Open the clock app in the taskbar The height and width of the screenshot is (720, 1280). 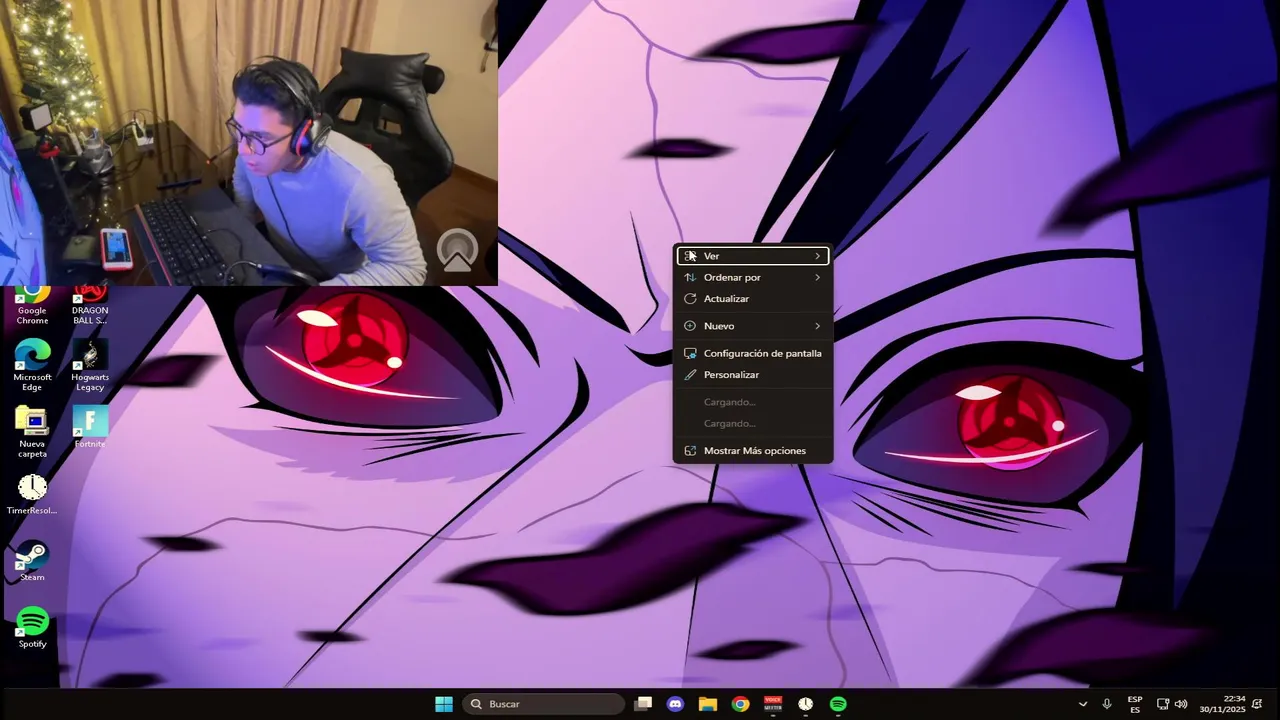[805, 704]
